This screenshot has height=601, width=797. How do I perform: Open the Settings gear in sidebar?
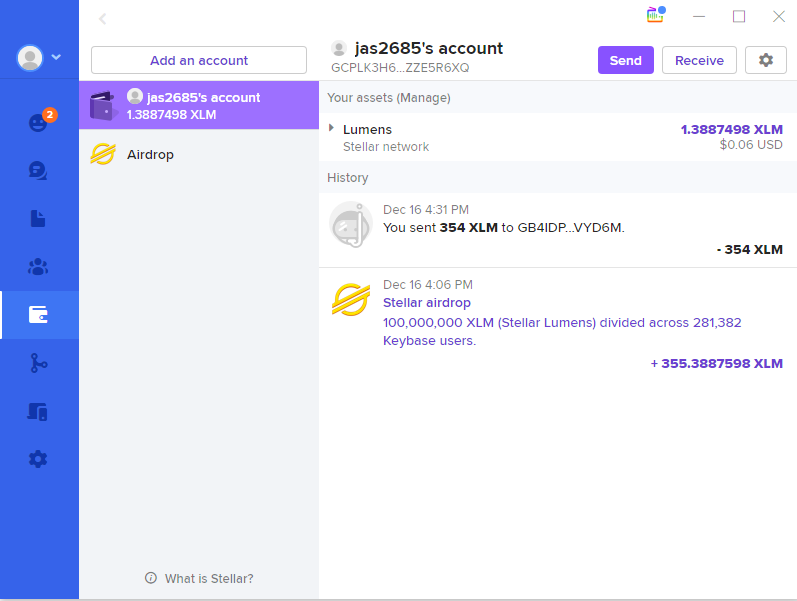(x=38, y=459)
